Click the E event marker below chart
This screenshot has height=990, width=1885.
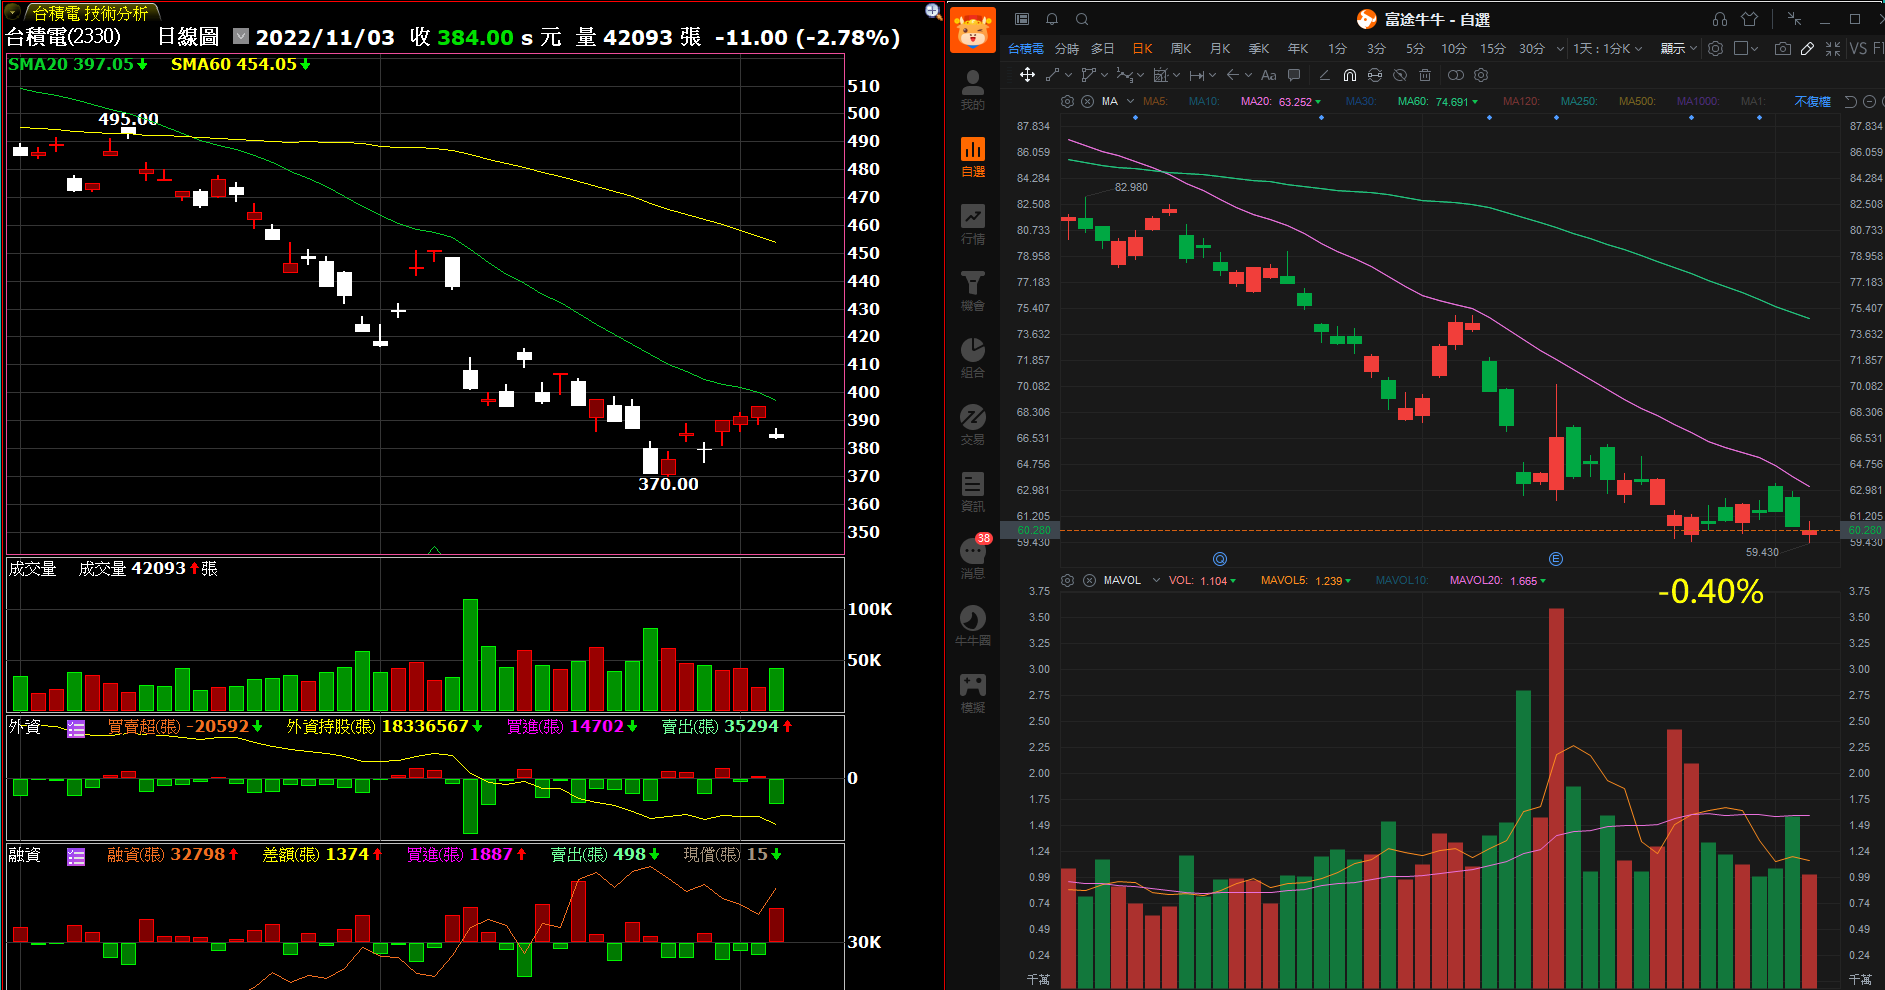(x=1556, y=559)
